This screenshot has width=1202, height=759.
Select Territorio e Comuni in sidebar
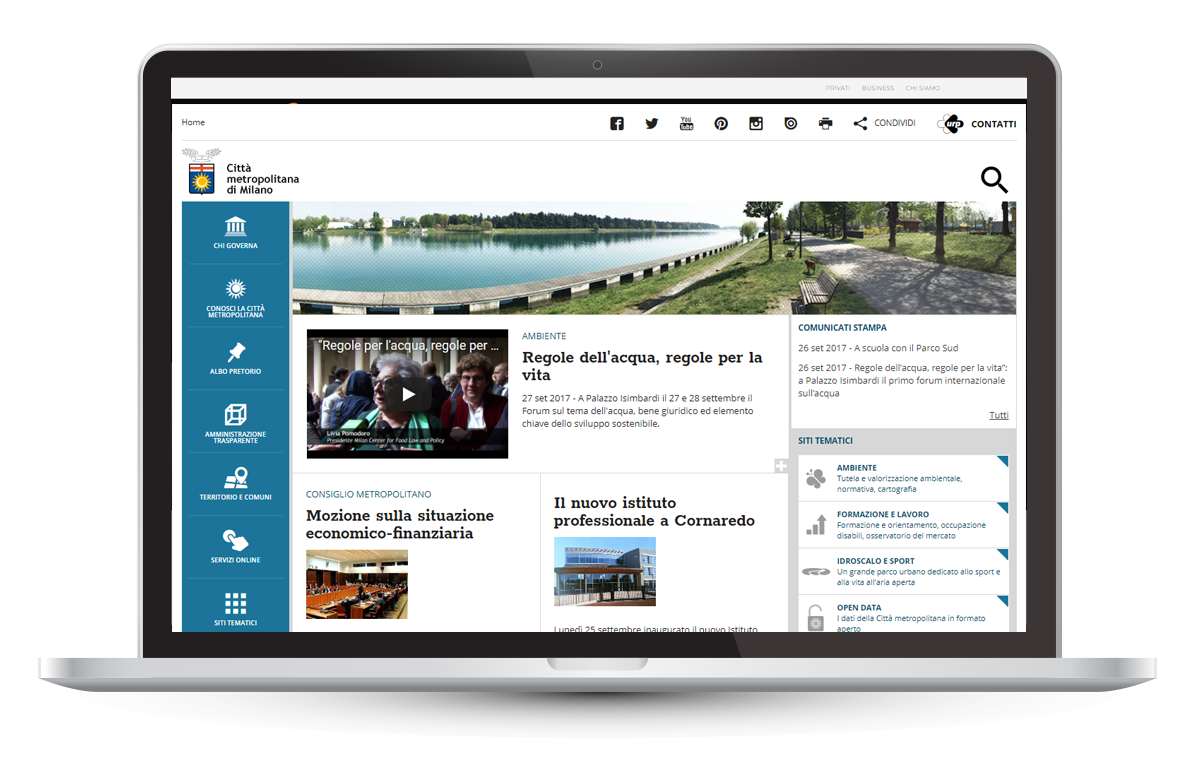[x=235, y=484]
